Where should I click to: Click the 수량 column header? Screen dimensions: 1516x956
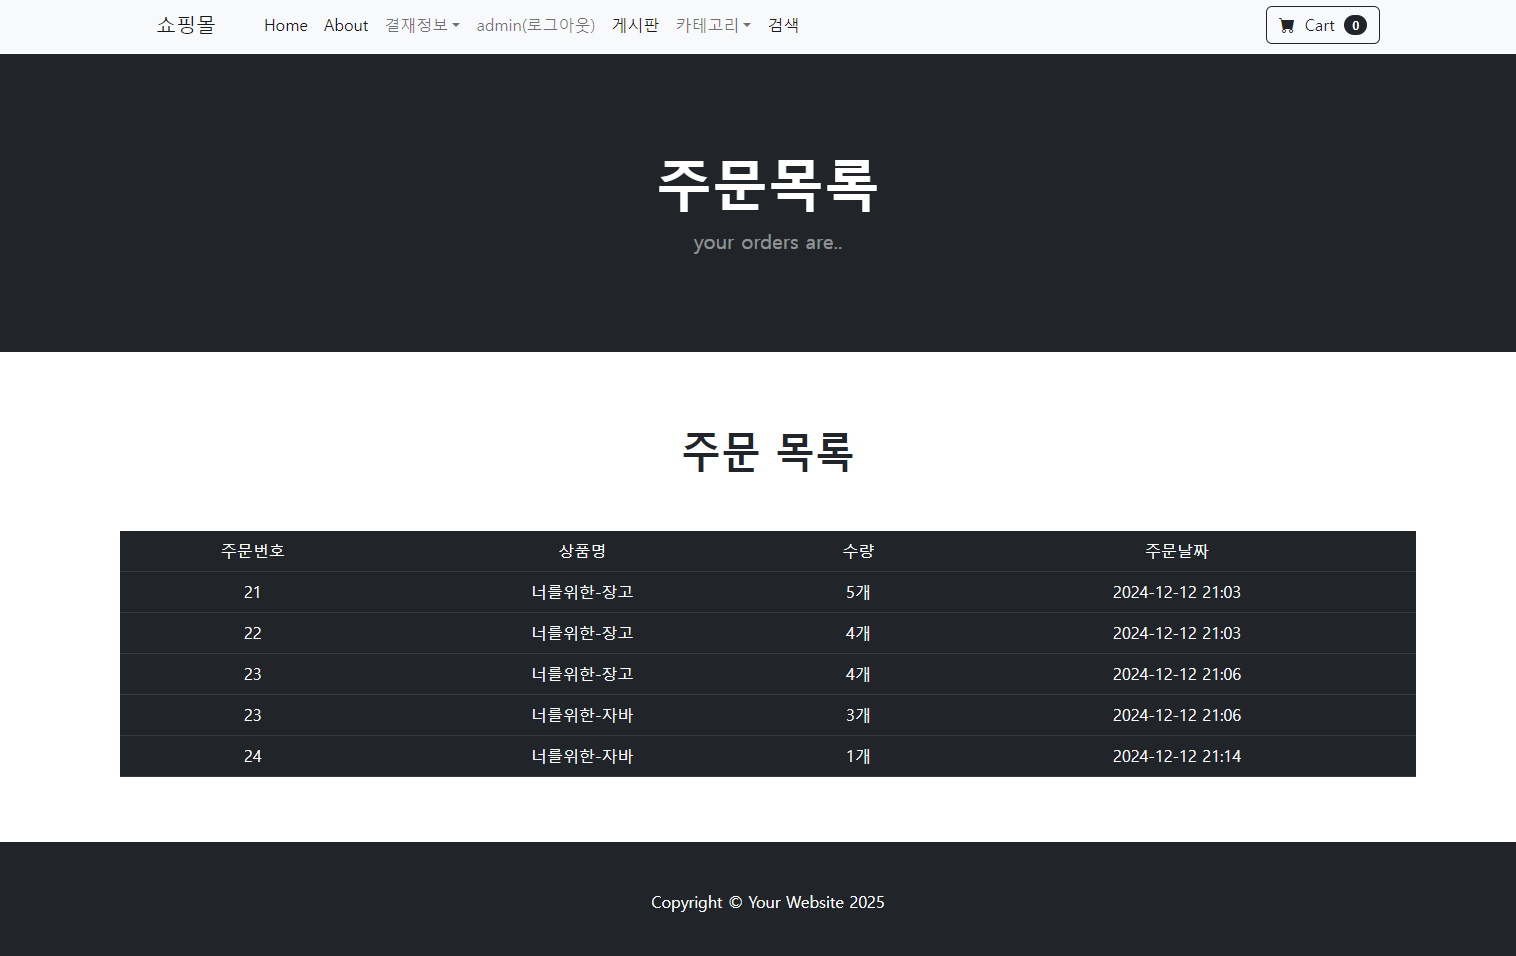click(858, 551)
